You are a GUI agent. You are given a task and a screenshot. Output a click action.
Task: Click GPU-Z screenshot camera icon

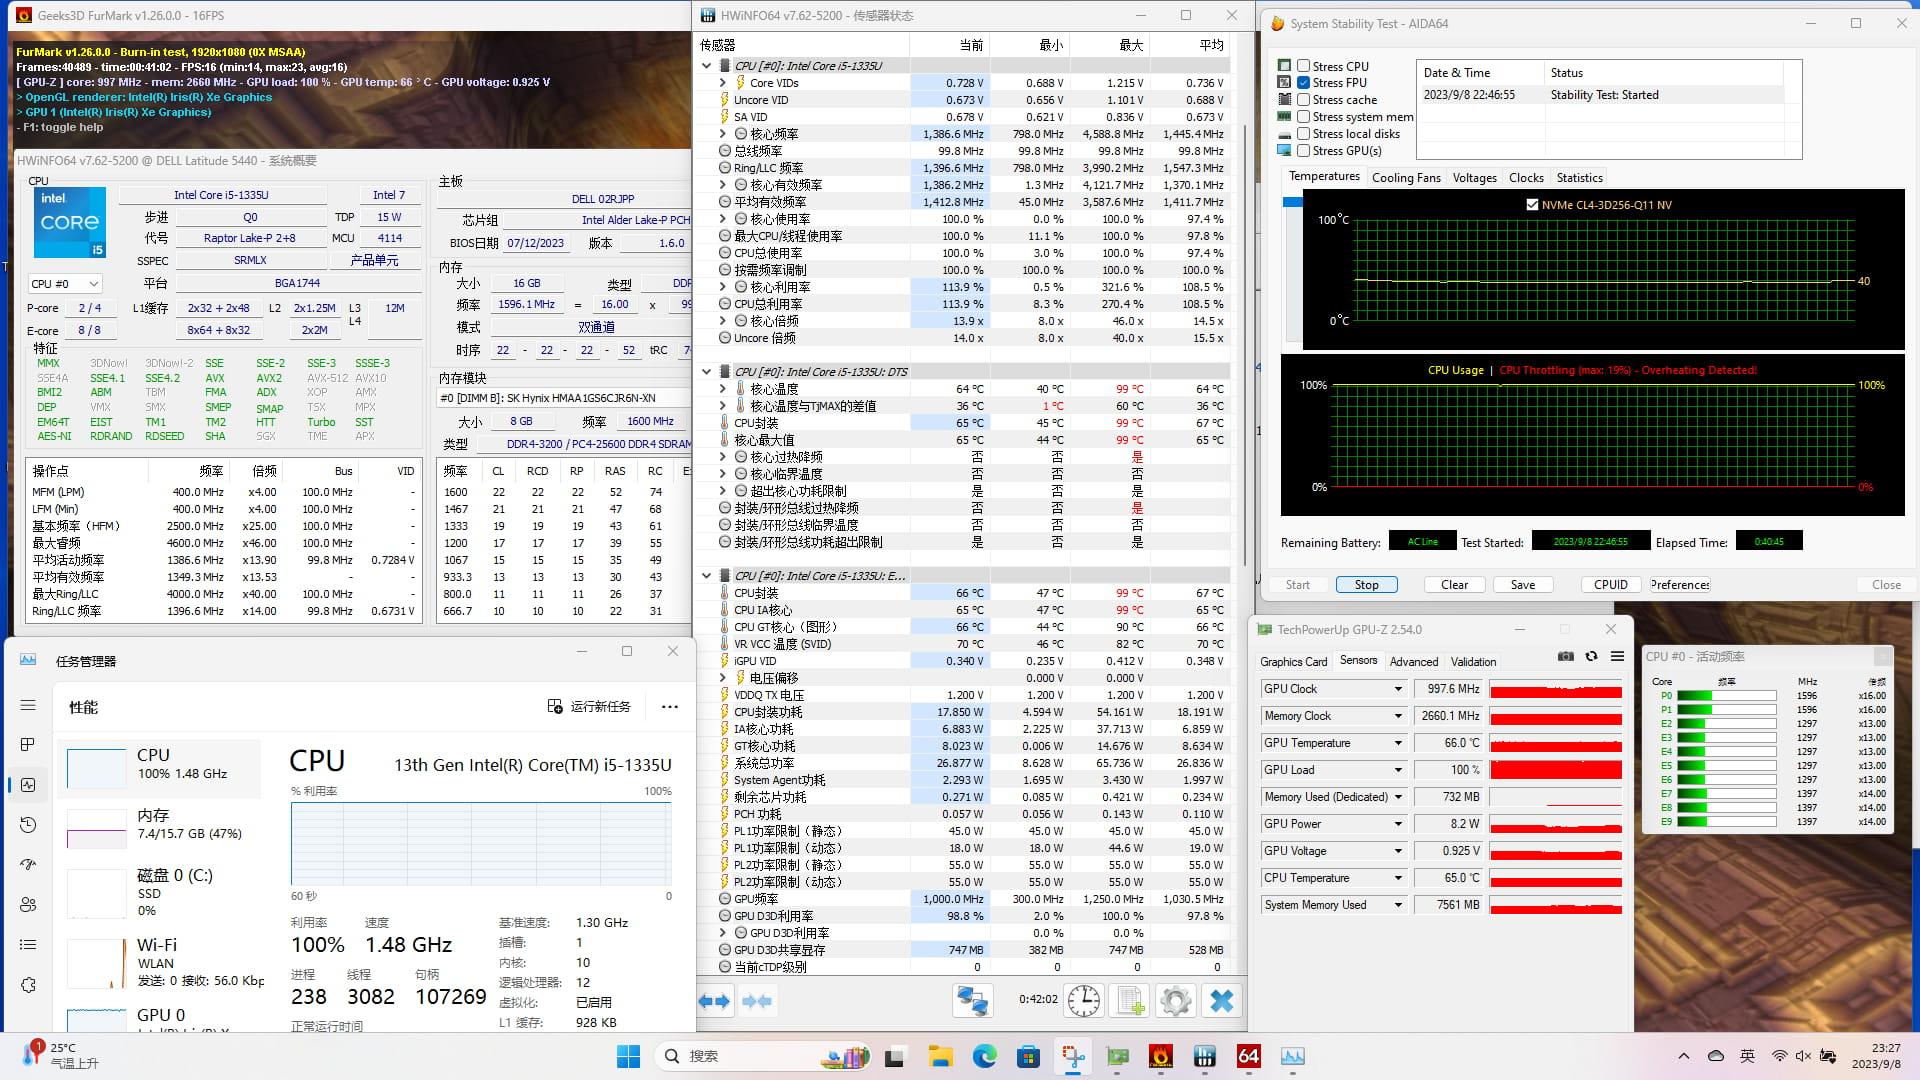1565,656
